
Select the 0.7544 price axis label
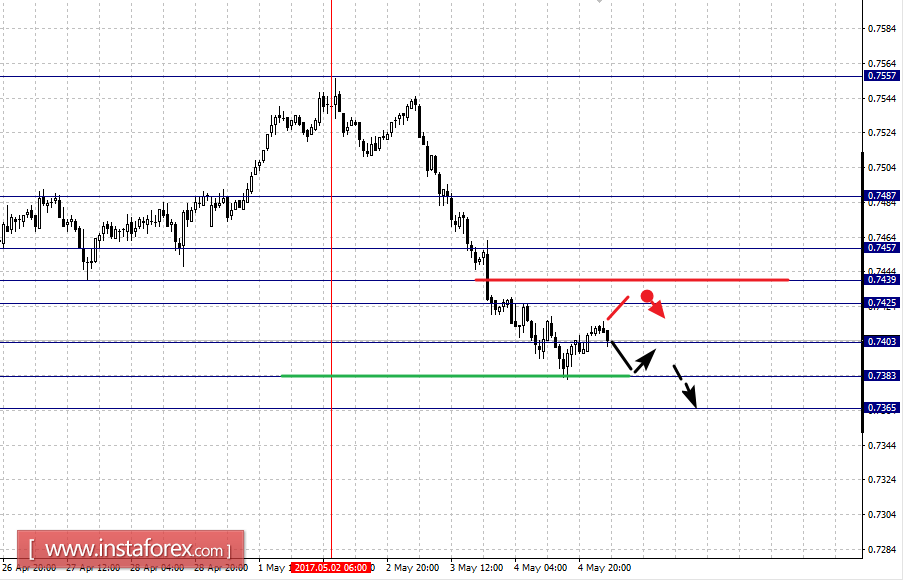point(882,99)
